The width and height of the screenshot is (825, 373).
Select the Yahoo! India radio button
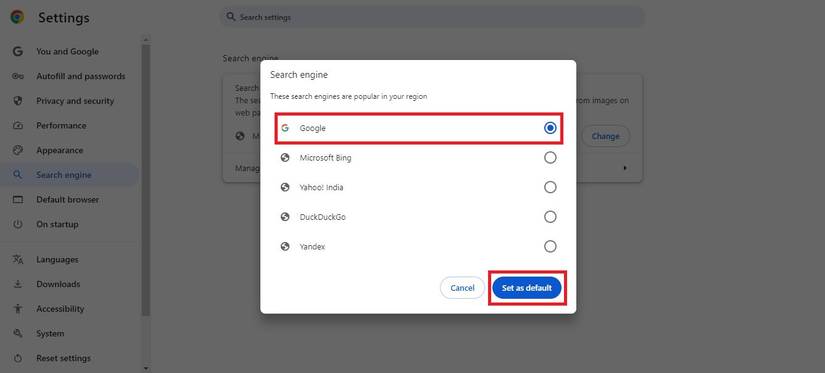pos(550,187)
